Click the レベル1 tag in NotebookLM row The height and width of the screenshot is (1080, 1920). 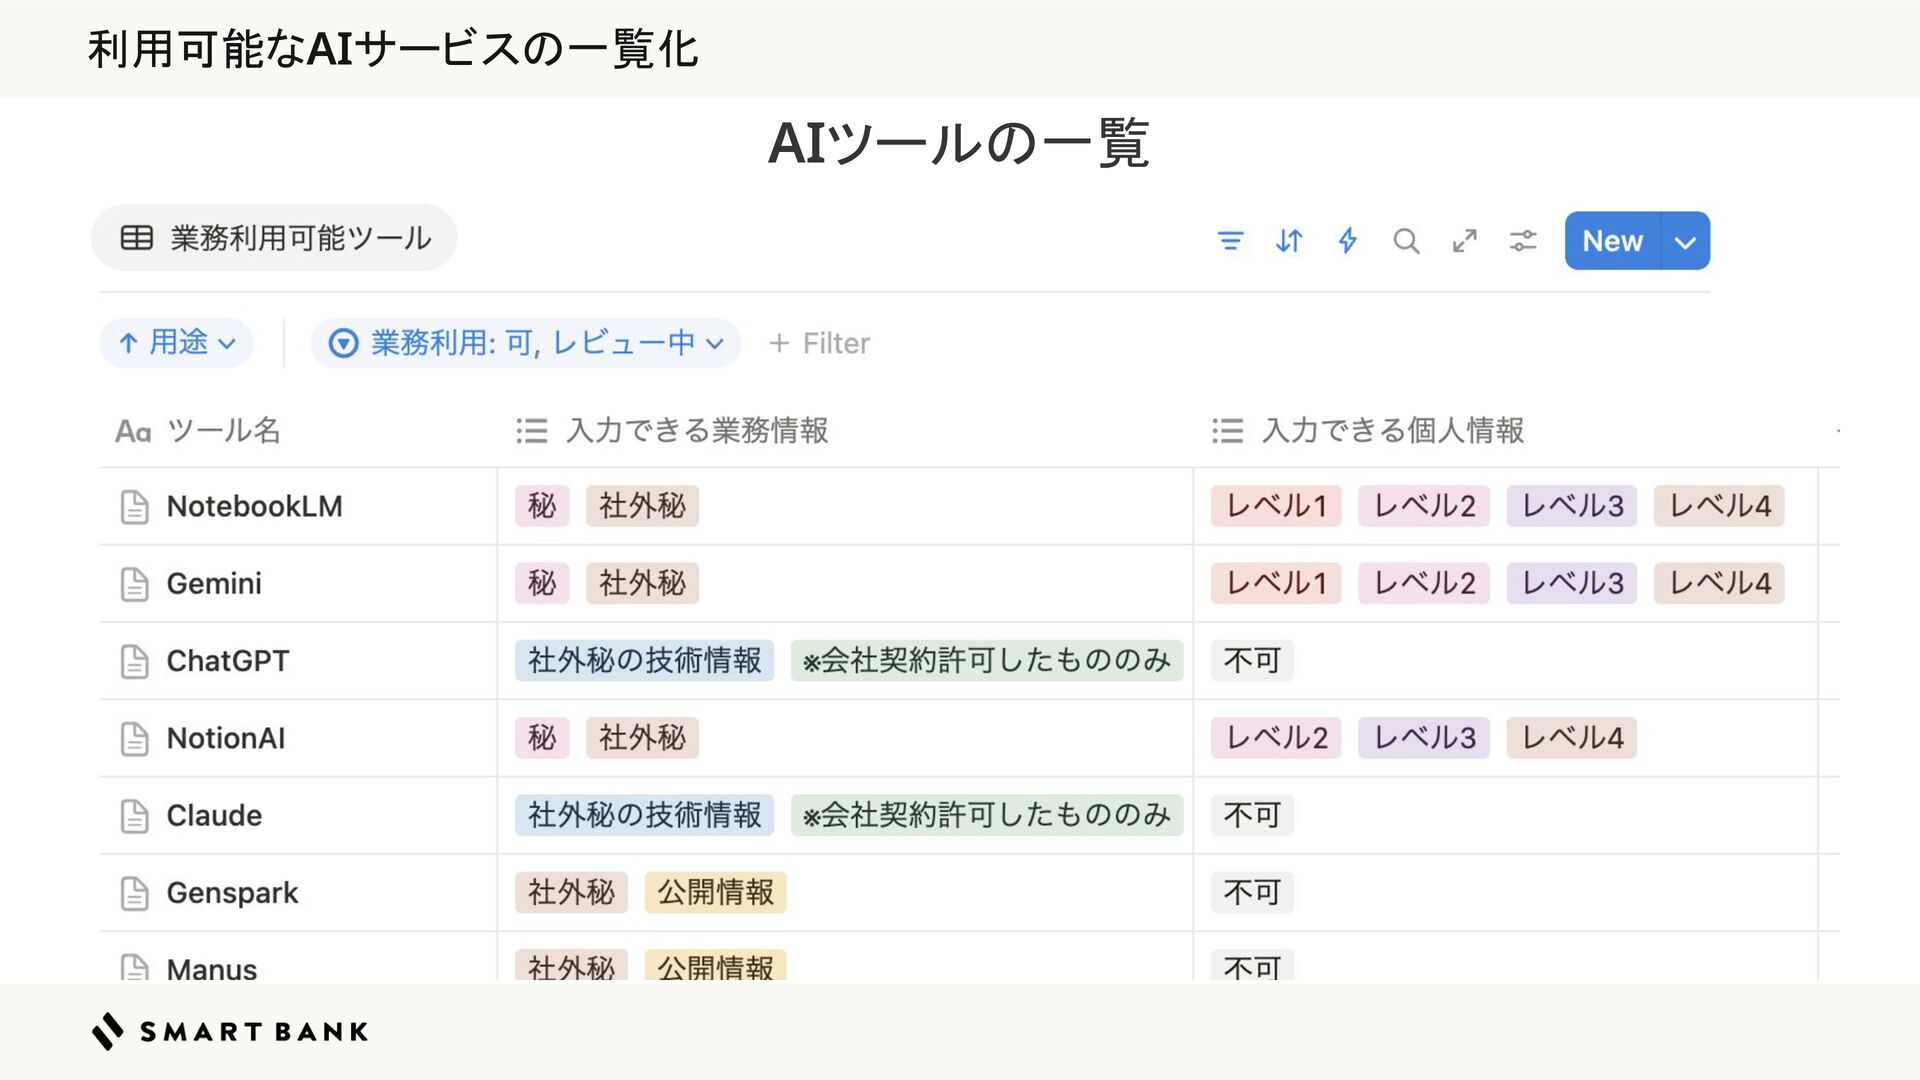coord(1276,506)
